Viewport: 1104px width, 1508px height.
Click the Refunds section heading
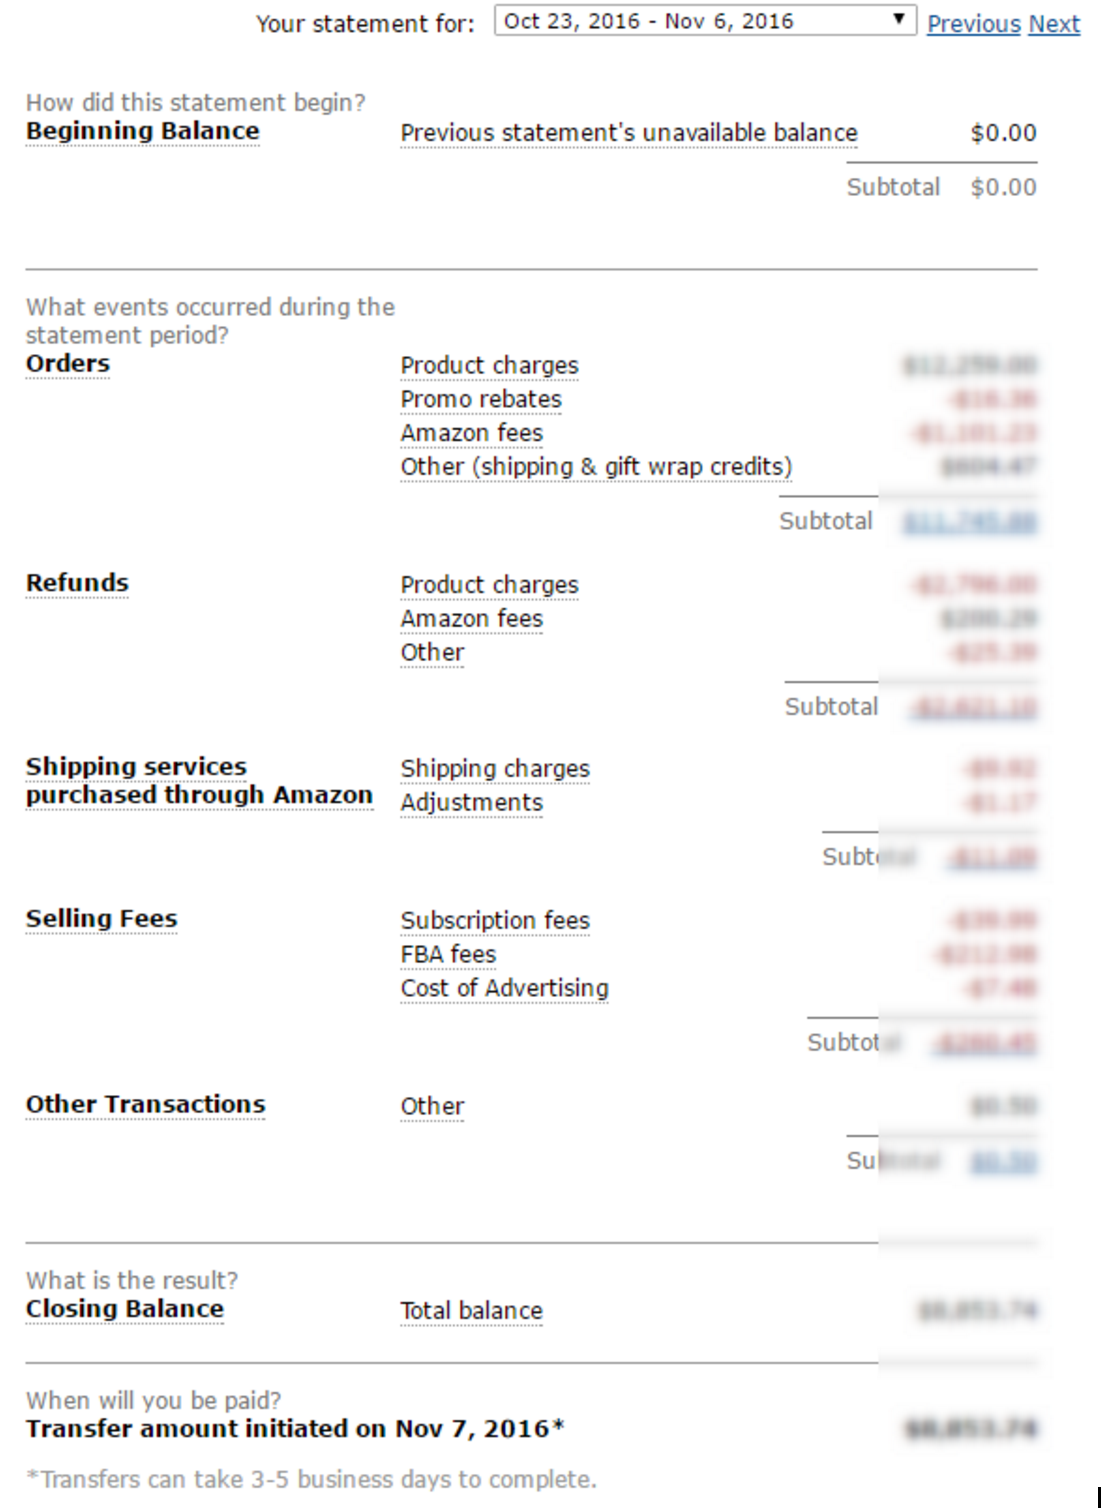point(77,583)
